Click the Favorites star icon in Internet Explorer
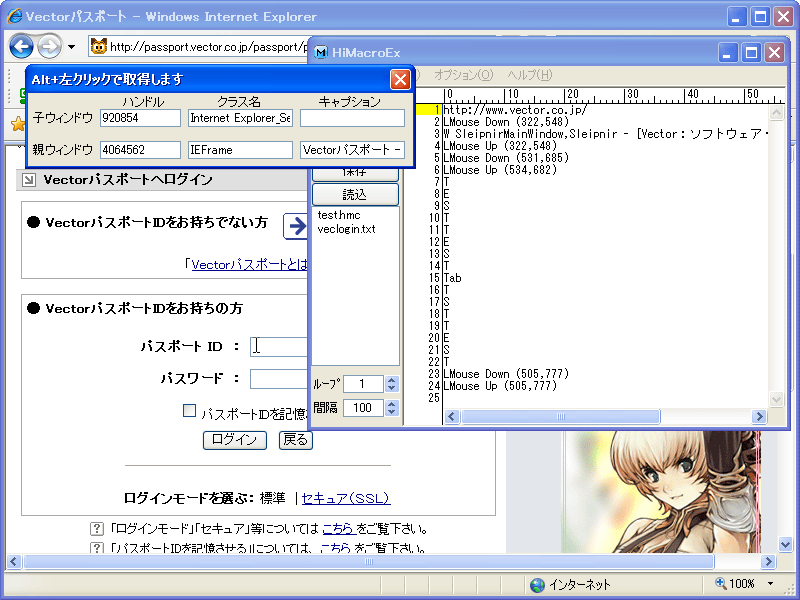This screenshot has width=800, height=600. click(17, 123)
